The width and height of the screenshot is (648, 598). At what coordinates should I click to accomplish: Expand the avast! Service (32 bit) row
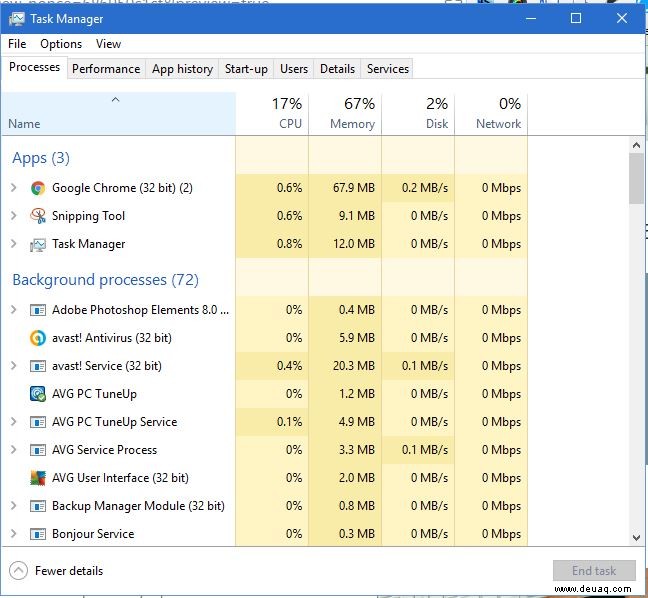point(14,366)
